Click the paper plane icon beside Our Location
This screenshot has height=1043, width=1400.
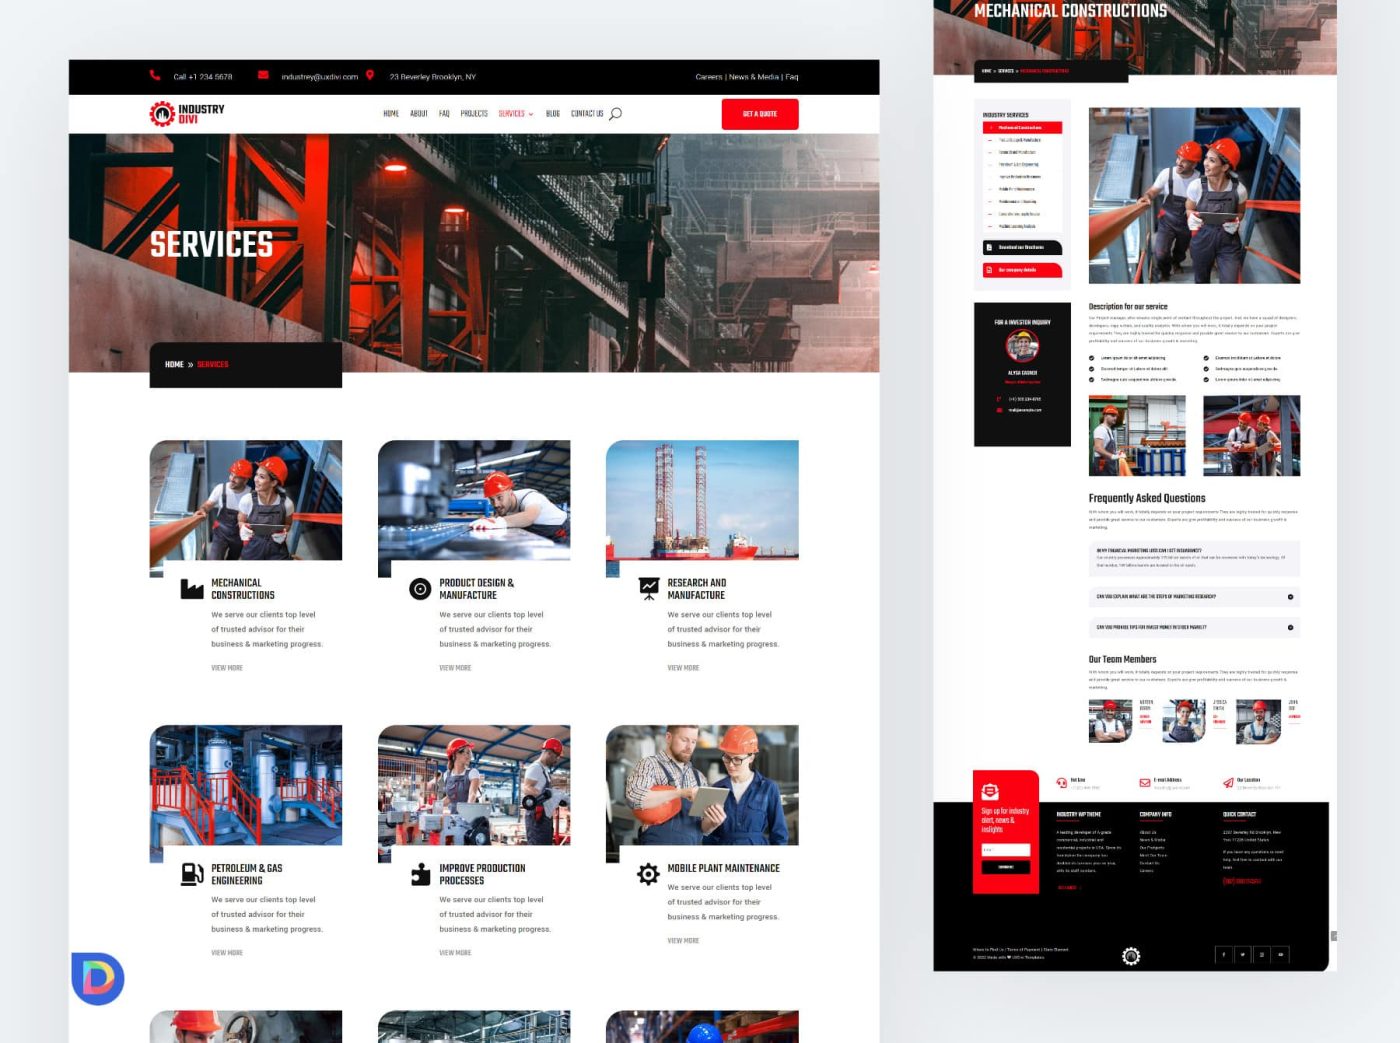pyautogui.click(x=1228, y=783)
